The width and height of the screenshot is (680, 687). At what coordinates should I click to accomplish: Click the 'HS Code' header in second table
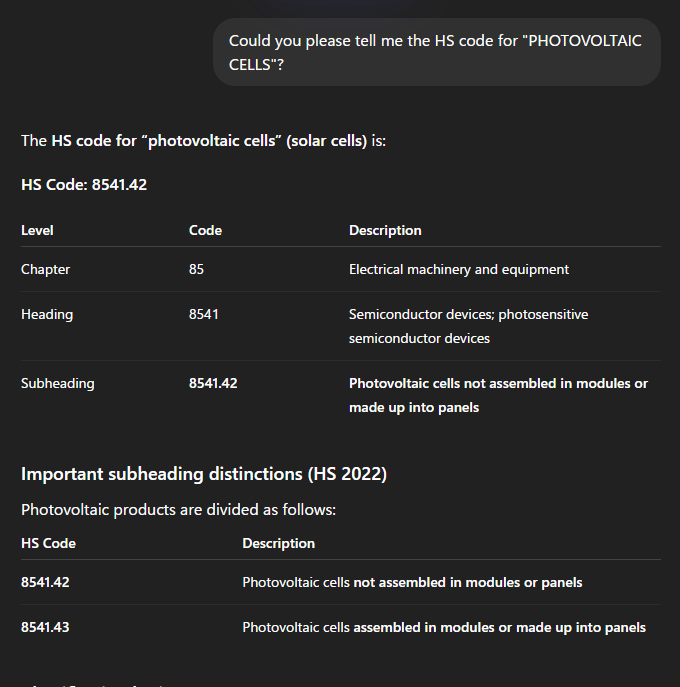[x=48, y=543]
